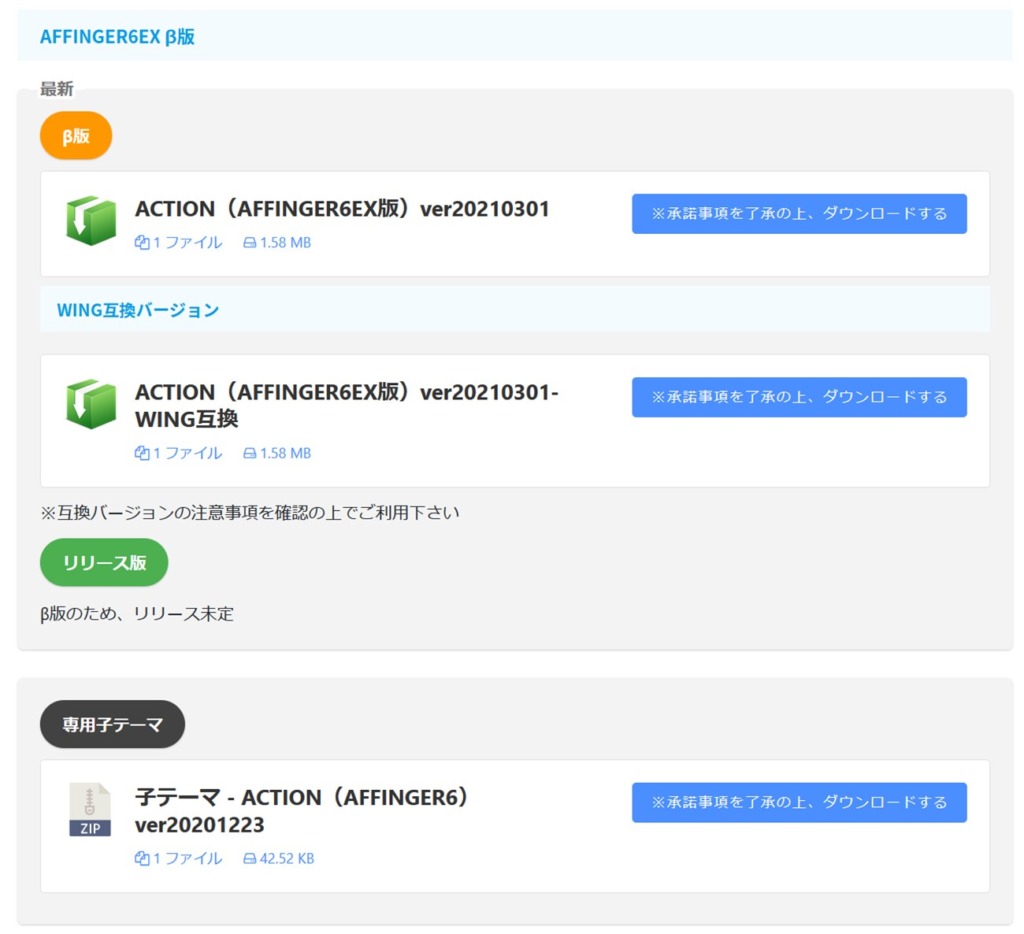Image resolution: width=1024 pixels, height=934 pixels.
Task: Click the file count icon under the WING互換 download
Action: pos(142,453)
